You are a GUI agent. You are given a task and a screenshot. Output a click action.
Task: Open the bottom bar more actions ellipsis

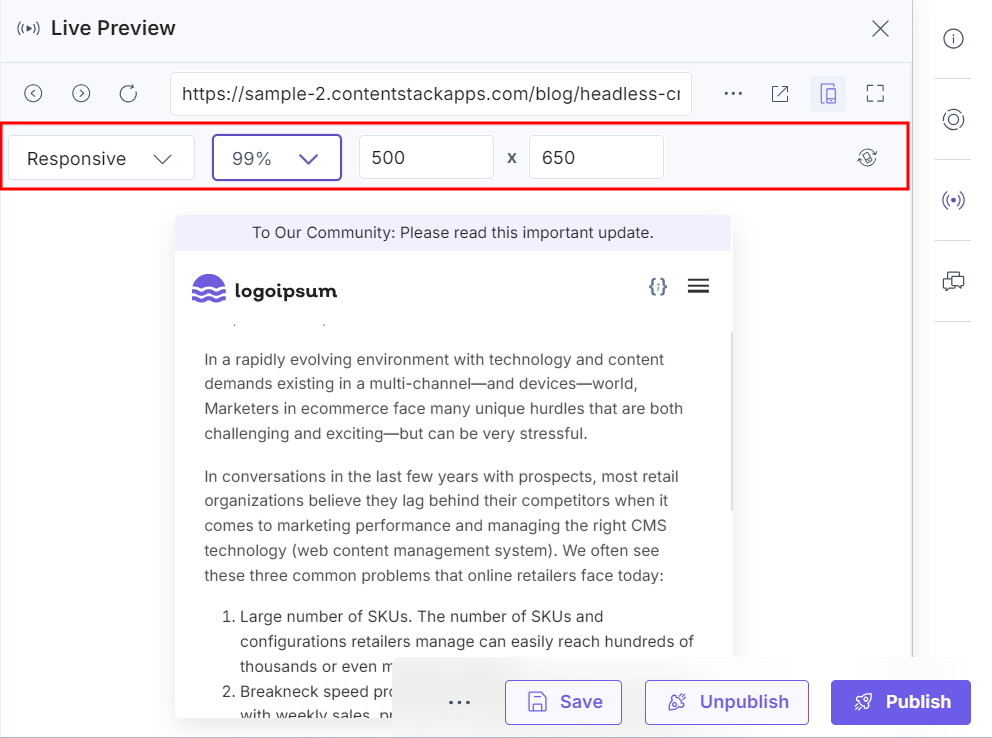pyautogui.click(x=459, y=702)
